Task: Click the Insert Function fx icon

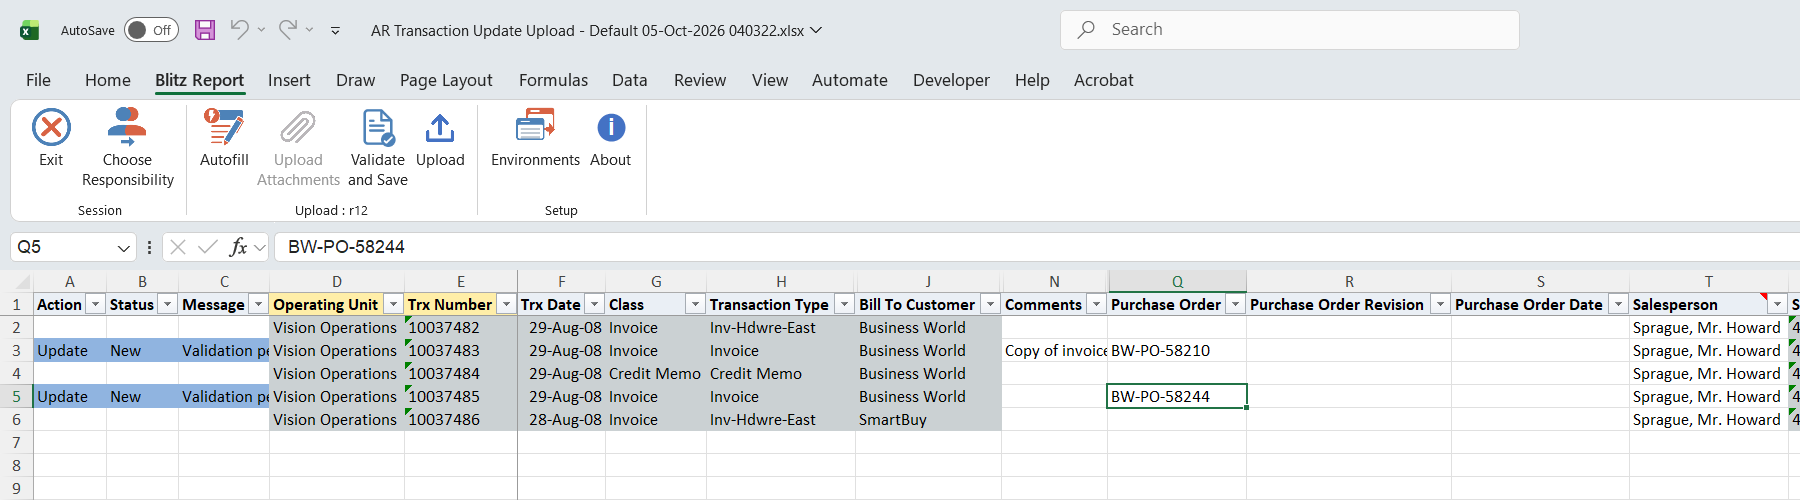Action: pyautogui.click(x=238, y=247)
